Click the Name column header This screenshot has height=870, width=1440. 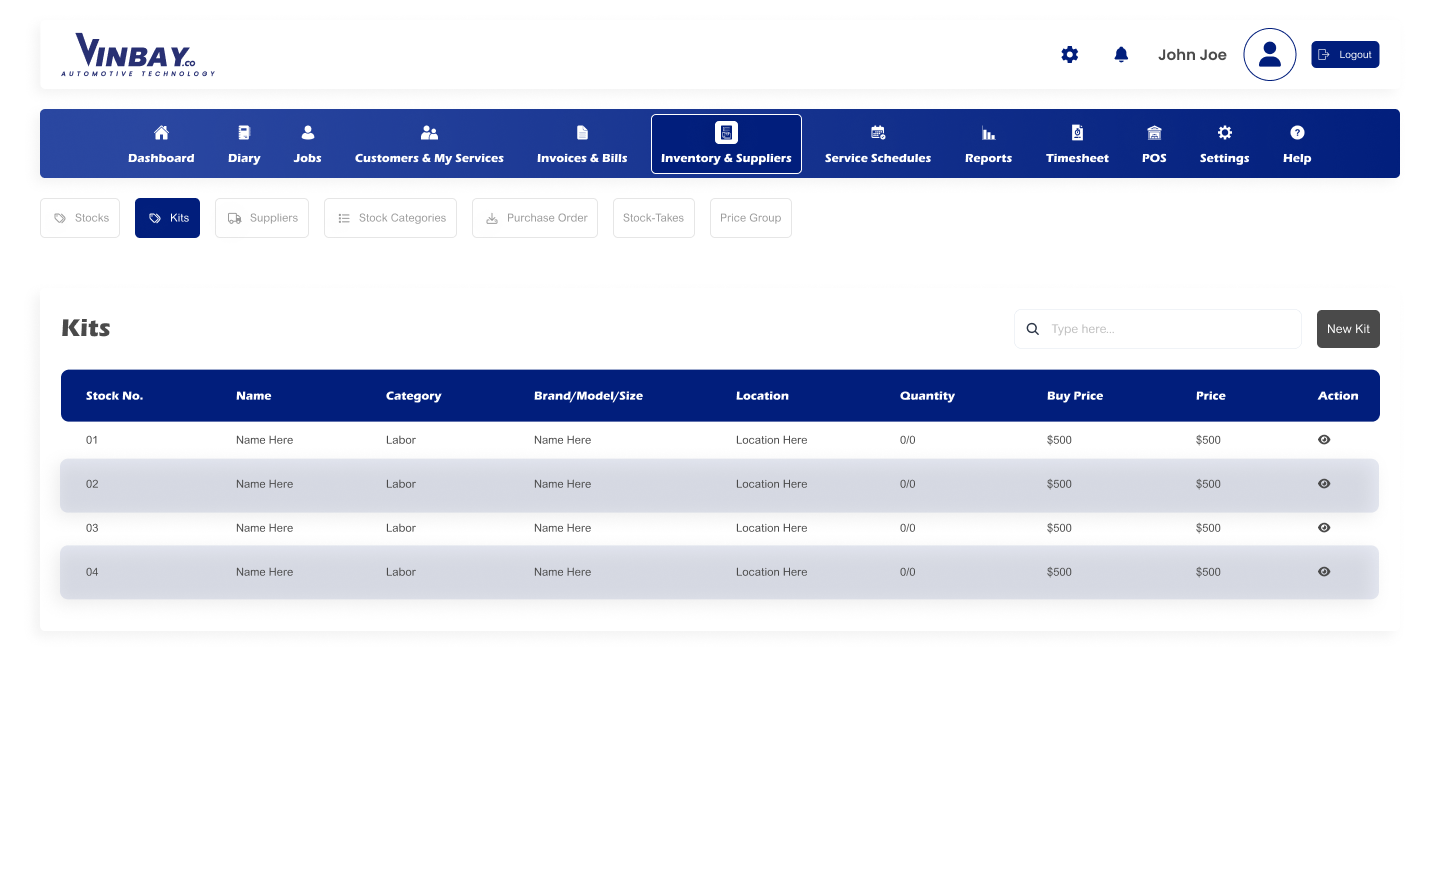[254, 396]
